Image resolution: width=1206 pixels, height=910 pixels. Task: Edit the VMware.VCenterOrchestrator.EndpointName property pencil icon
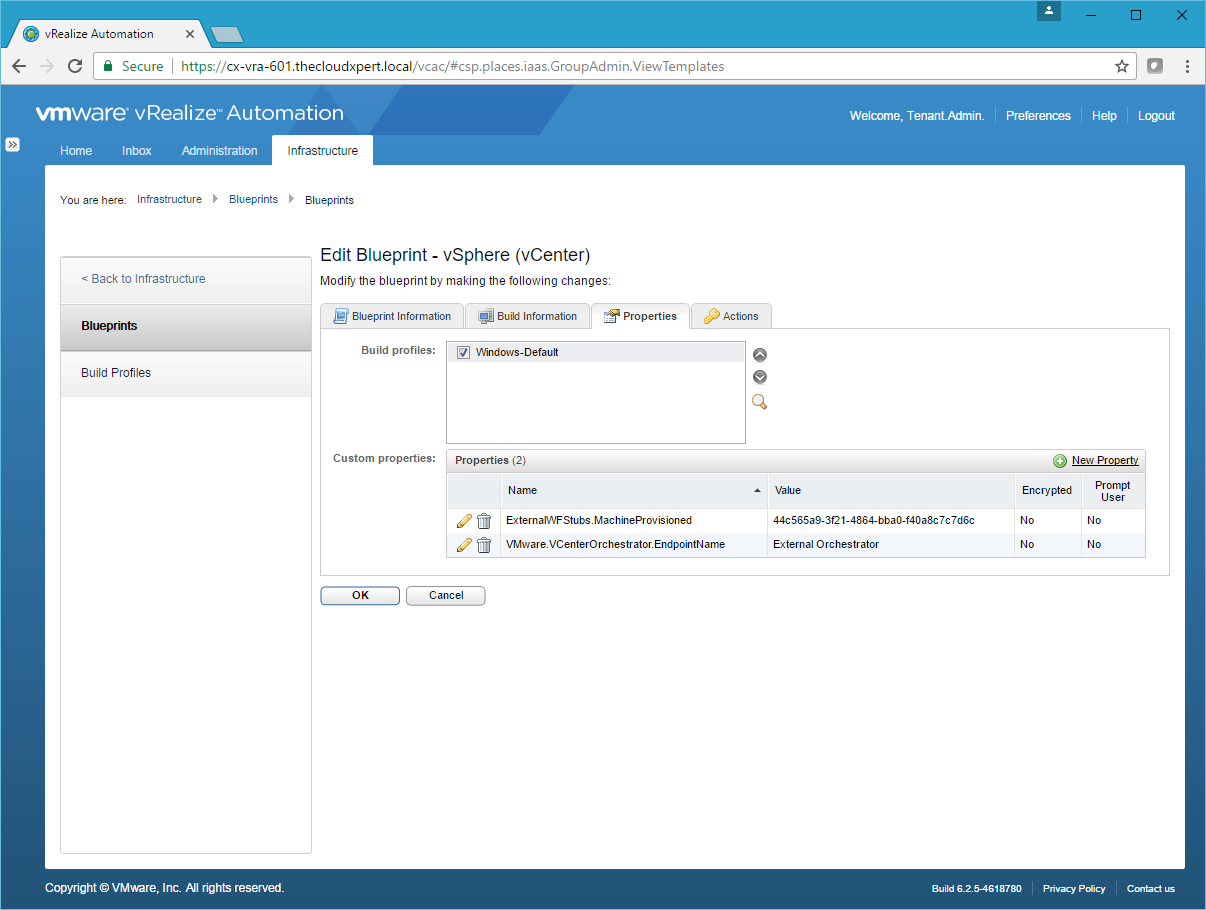tap(463, 545)
